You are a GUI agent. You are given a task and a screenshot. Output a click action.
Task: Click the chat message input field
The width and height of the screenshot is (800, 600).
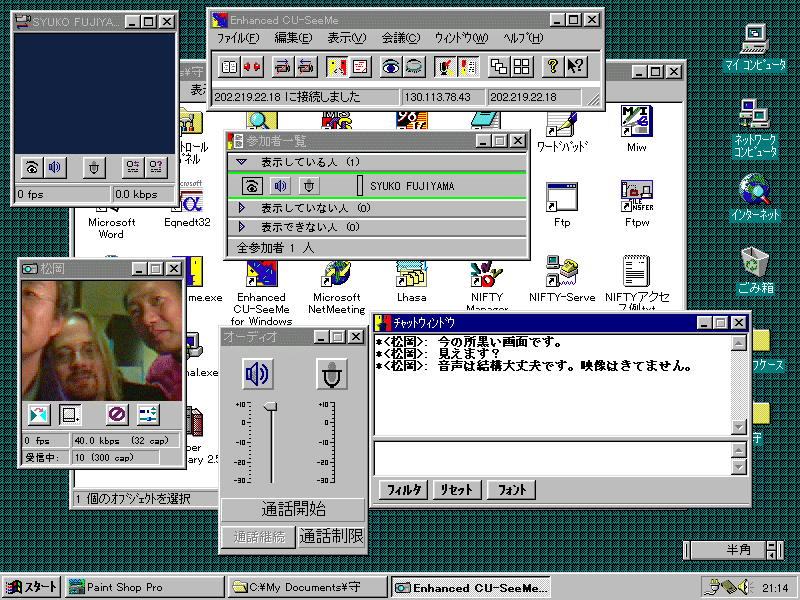[x=553, y=459]
